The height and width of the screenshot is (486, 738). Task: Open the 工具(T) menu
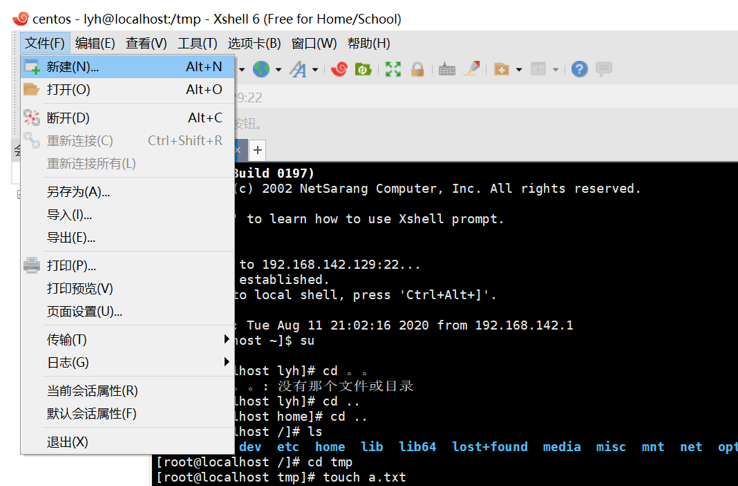(197, 43)
